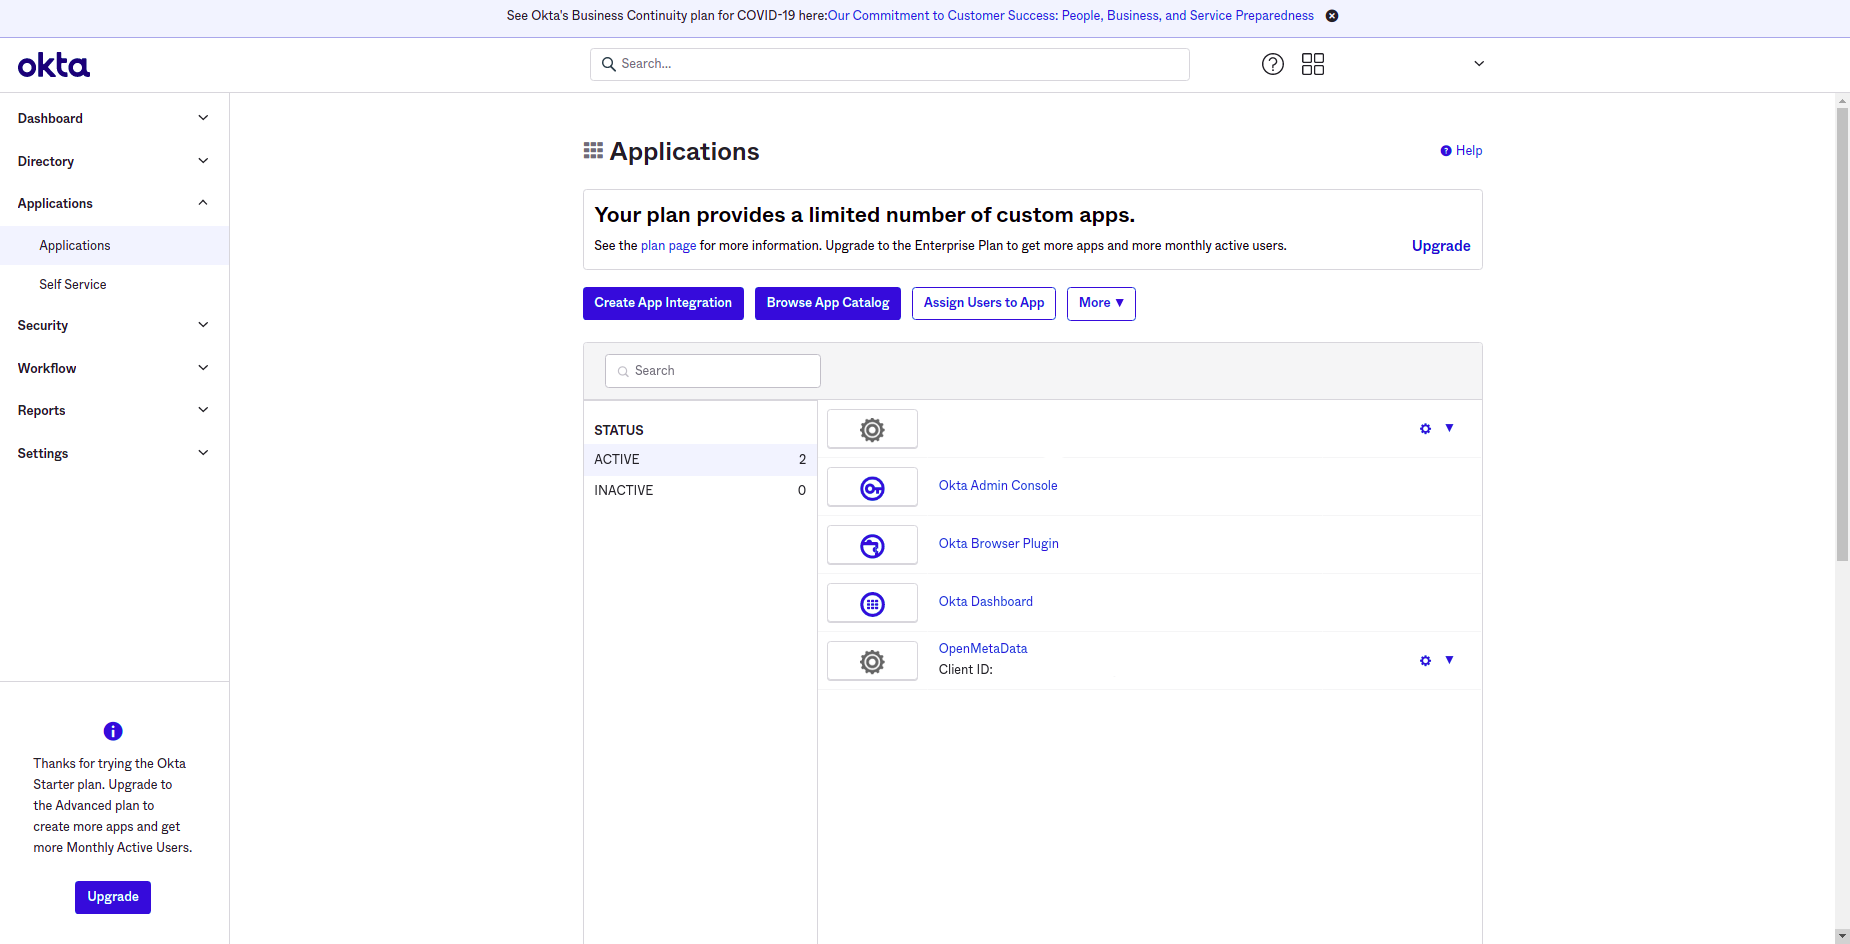
Task: Expand the Workflow sidebar section
Action: pyautogui.click(x=114, y=368)
